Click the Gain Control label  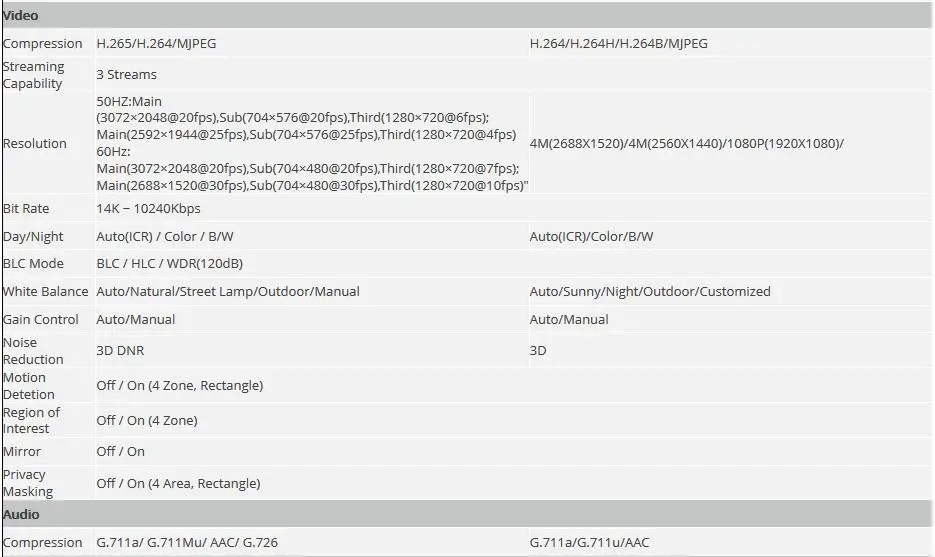(x=41, y=320)
